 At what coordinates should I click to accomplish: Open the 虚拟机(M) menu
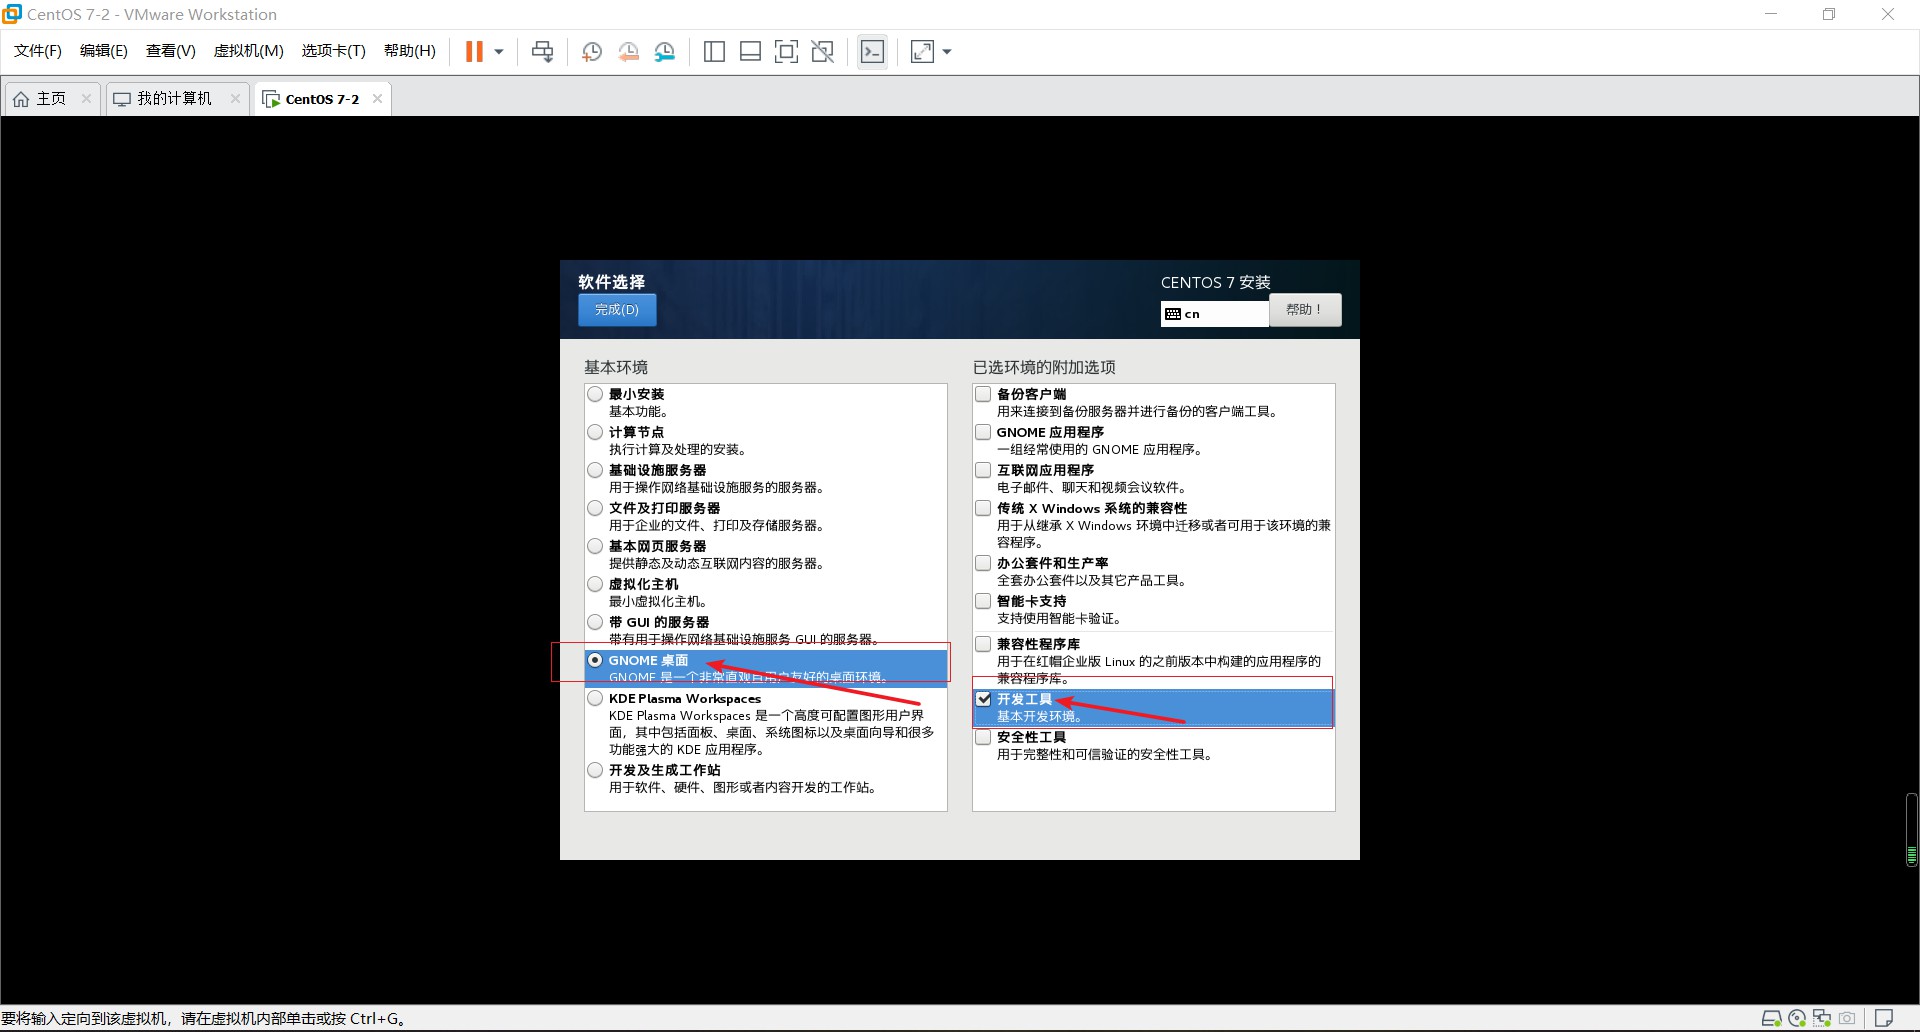pos(249,51)
